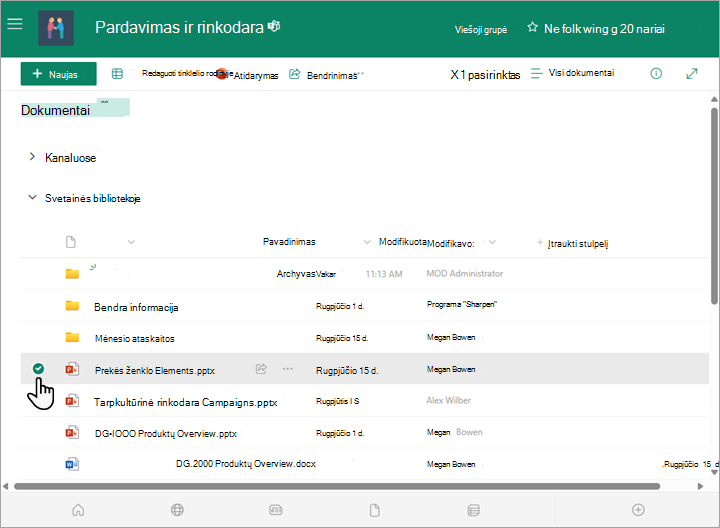Image resolution: width=720 pixels, height=528 pixels.
Task: Open the lists icon in bottom bar
Action: click(x=473, y=510)
